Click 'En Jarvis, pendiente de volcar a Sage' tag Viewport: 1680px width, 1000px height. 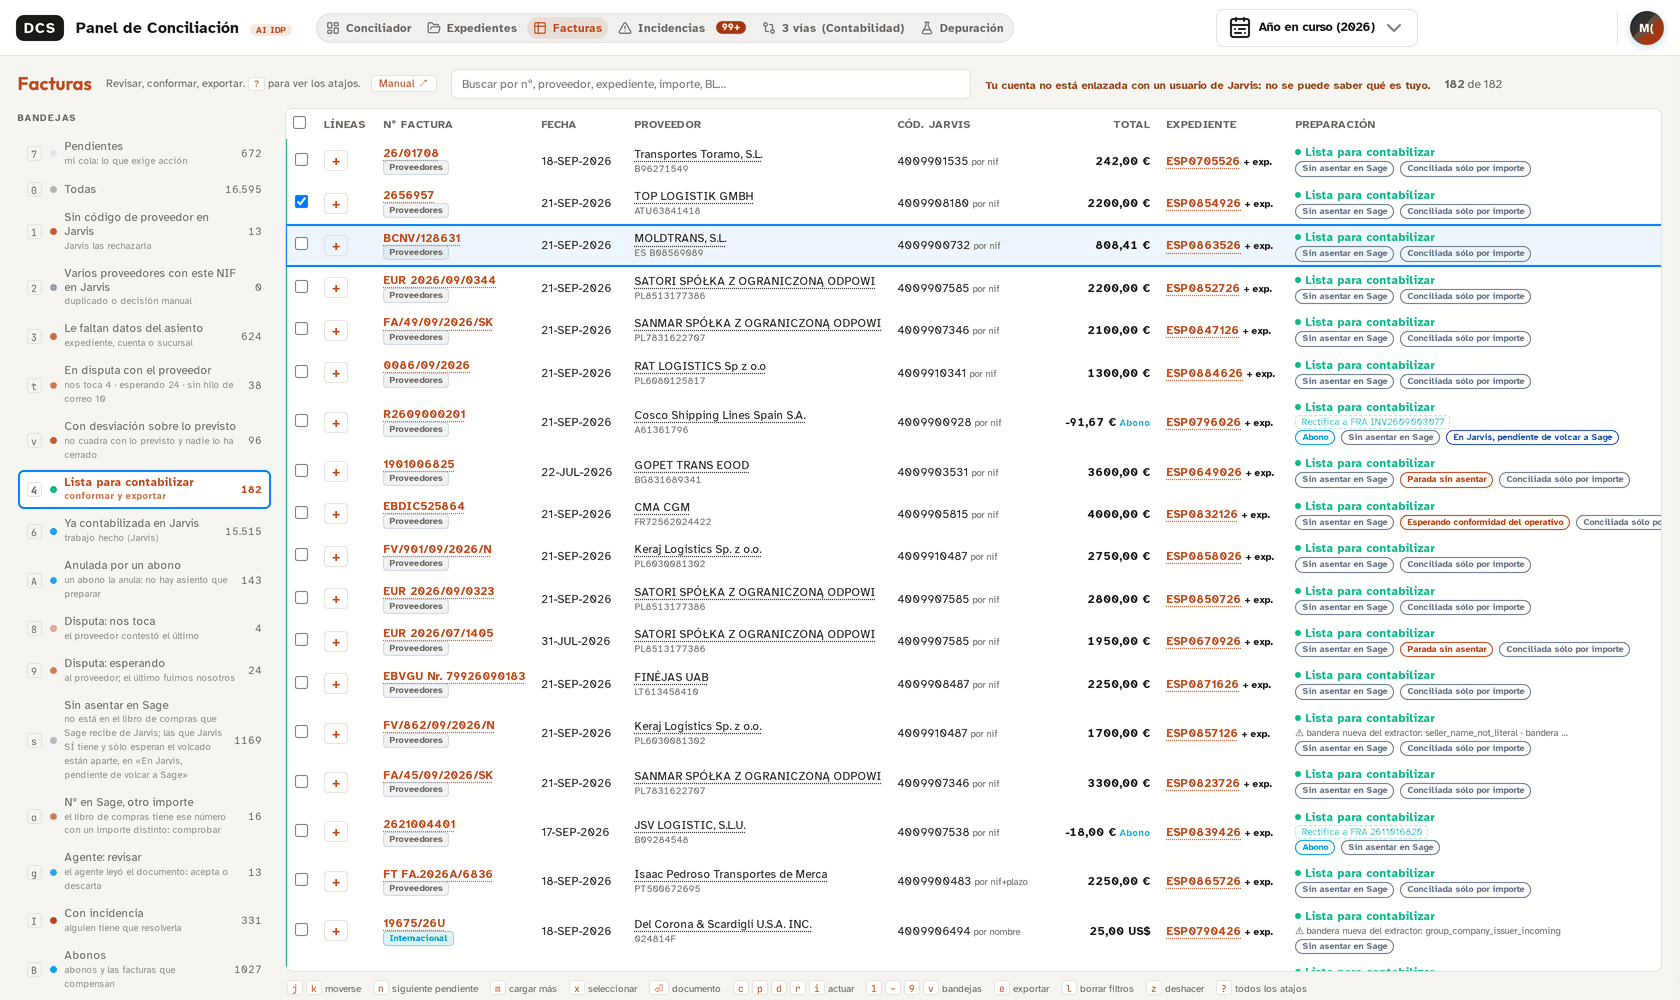1532,437
